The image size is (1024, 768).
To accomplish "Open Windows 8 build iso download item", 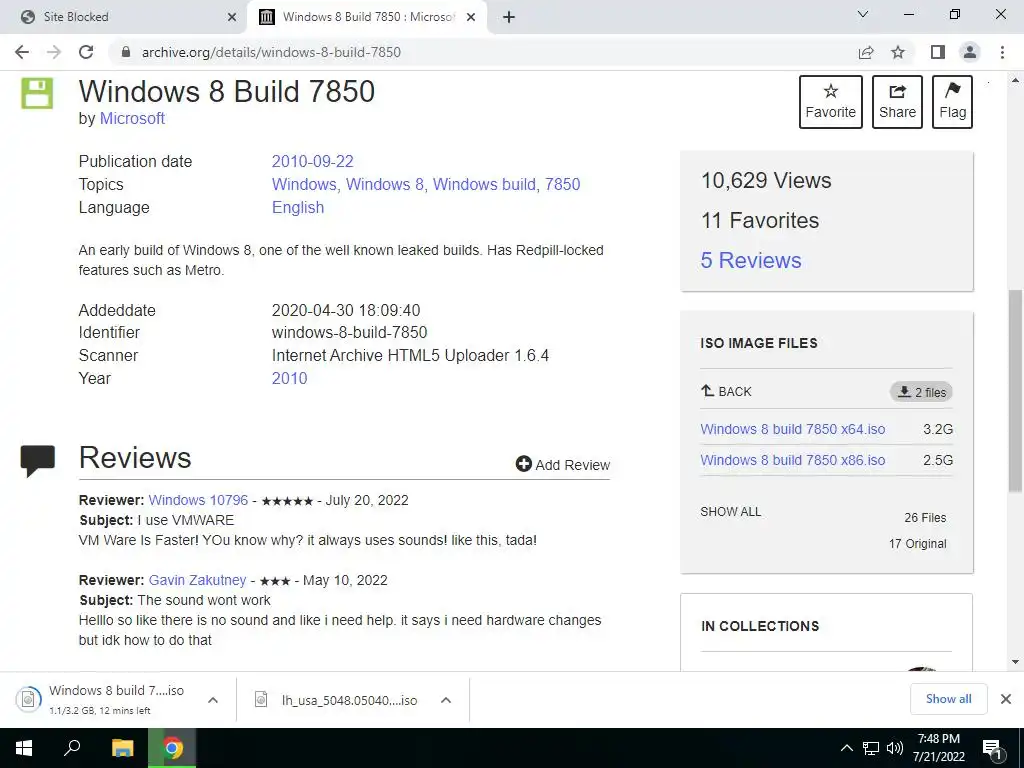I will point(102,699).
